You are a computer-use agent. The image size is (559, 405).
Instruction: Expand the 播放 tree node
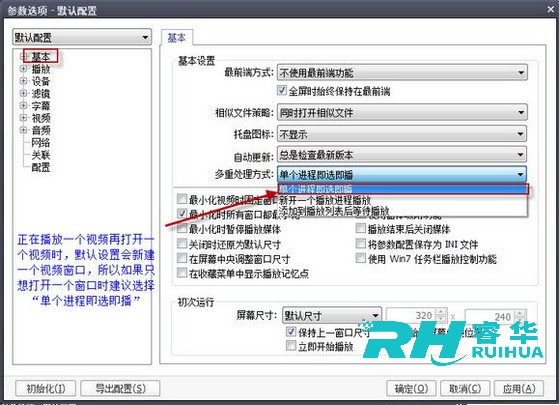click(x=23, y=68)
